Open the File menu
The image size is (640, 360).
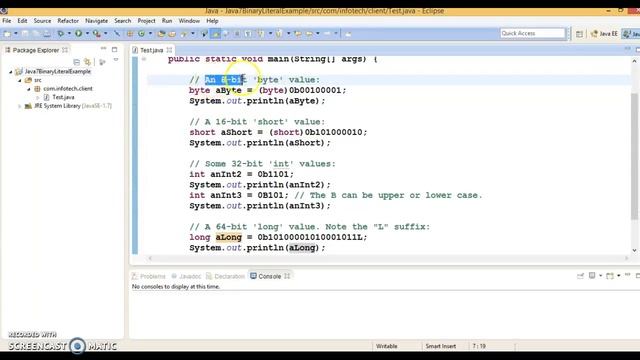point(7,21)
